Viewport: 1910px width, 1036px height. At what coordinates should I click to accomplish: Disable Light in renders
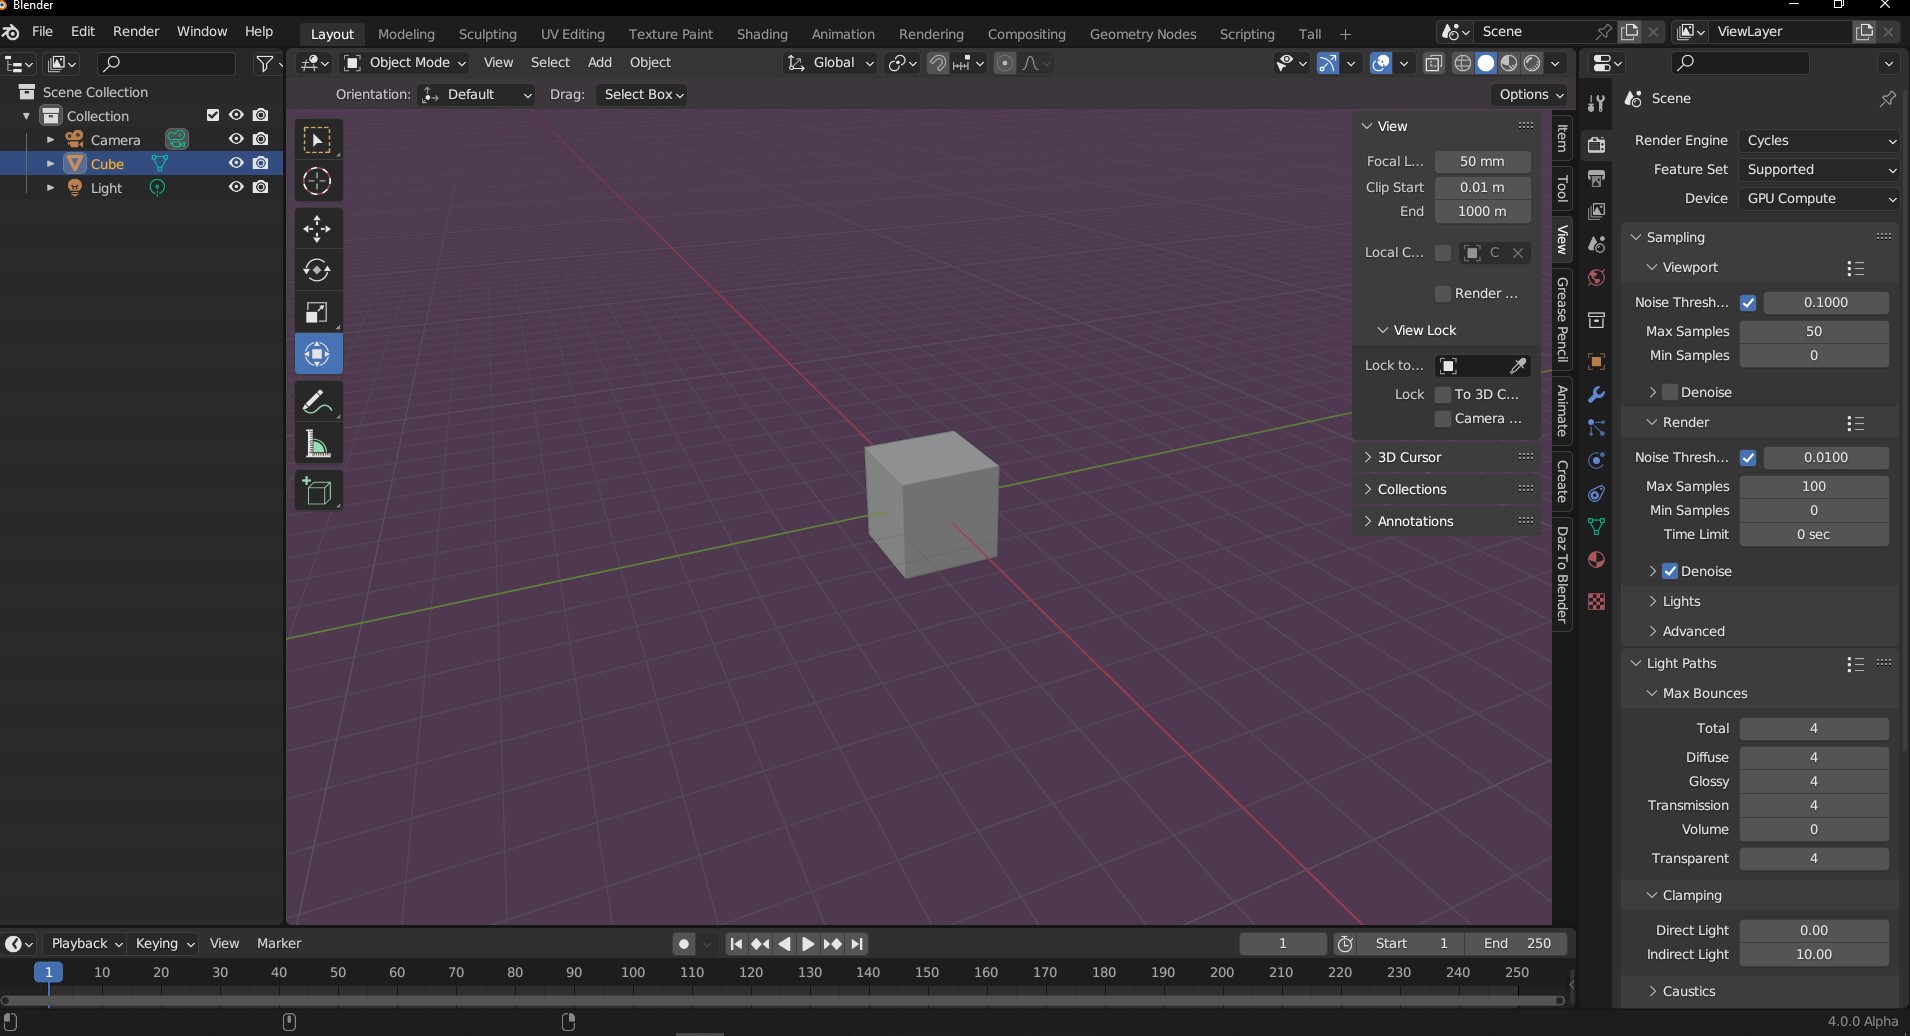[x=261, y=187]
